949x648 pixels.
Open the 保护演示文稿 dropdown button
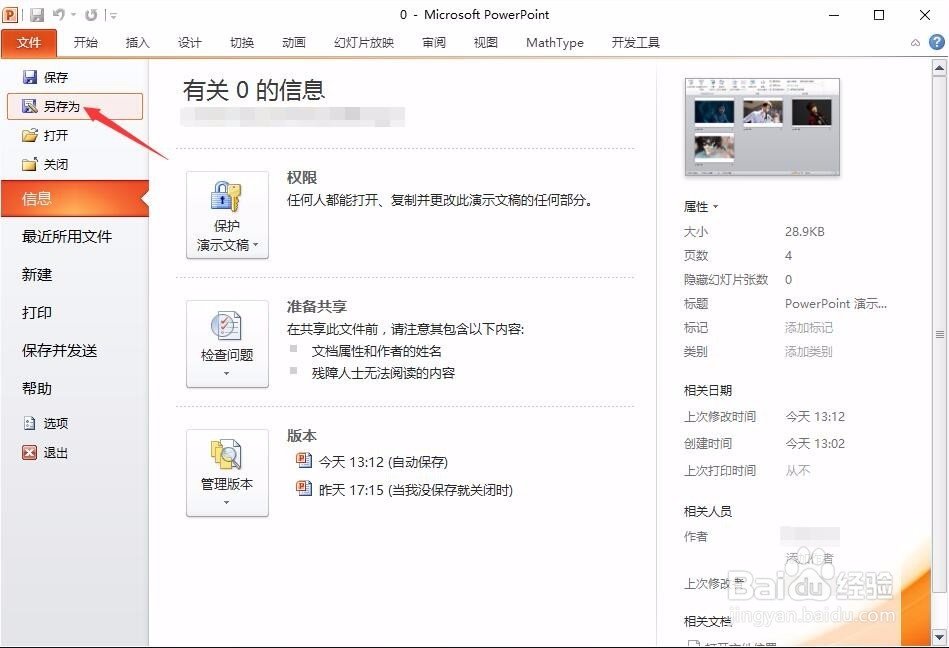coord(227,215)
